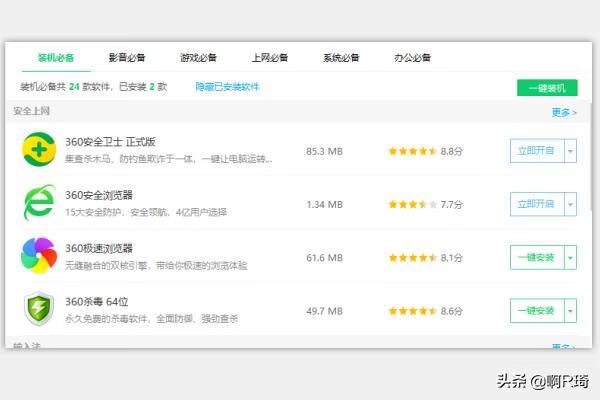
Task: Click star rating for 360极速浏览器
Action: click(412, 257)
